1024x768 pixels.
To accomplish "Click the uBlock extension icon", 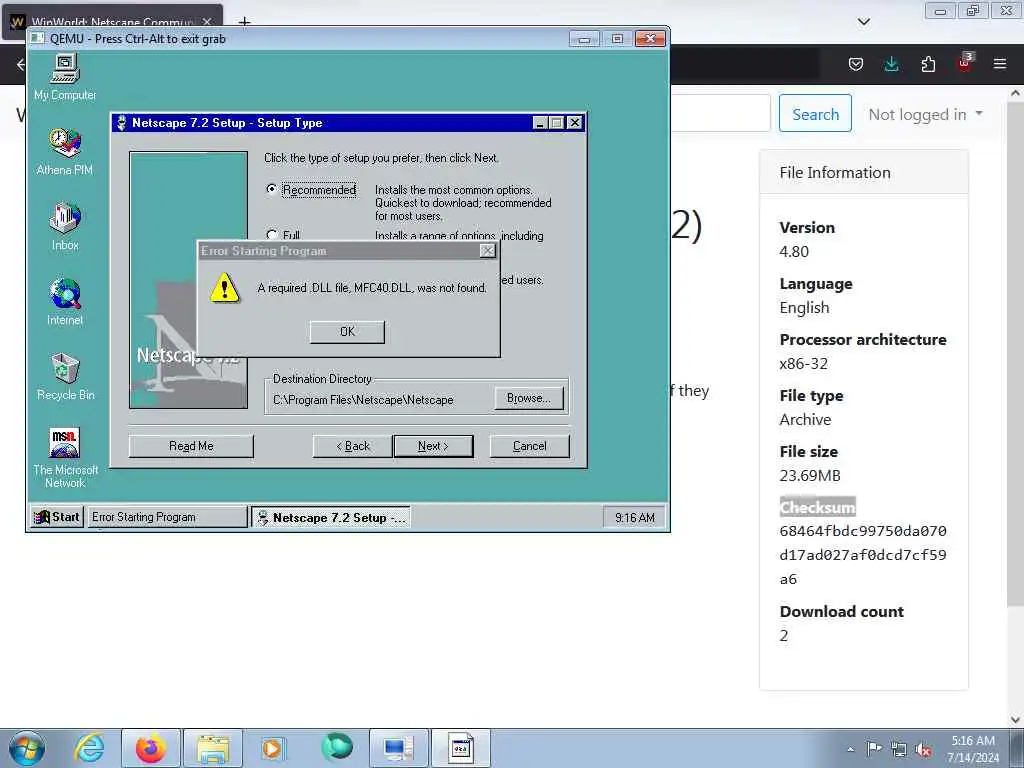I will coord(964,63).
